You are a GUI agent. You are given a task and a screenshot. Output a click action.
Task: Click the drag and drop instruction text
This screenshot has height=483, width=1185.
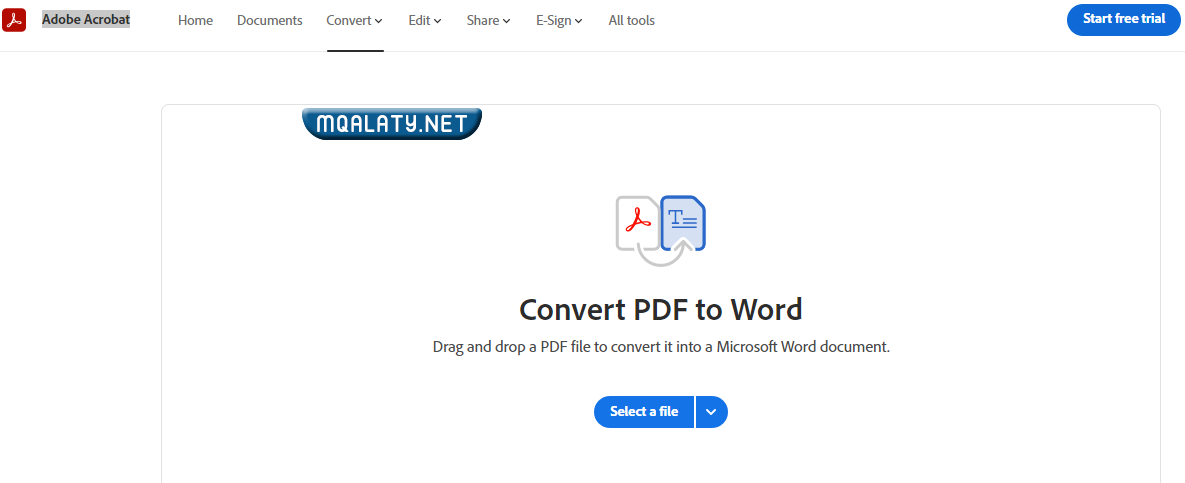click(661, 348)
